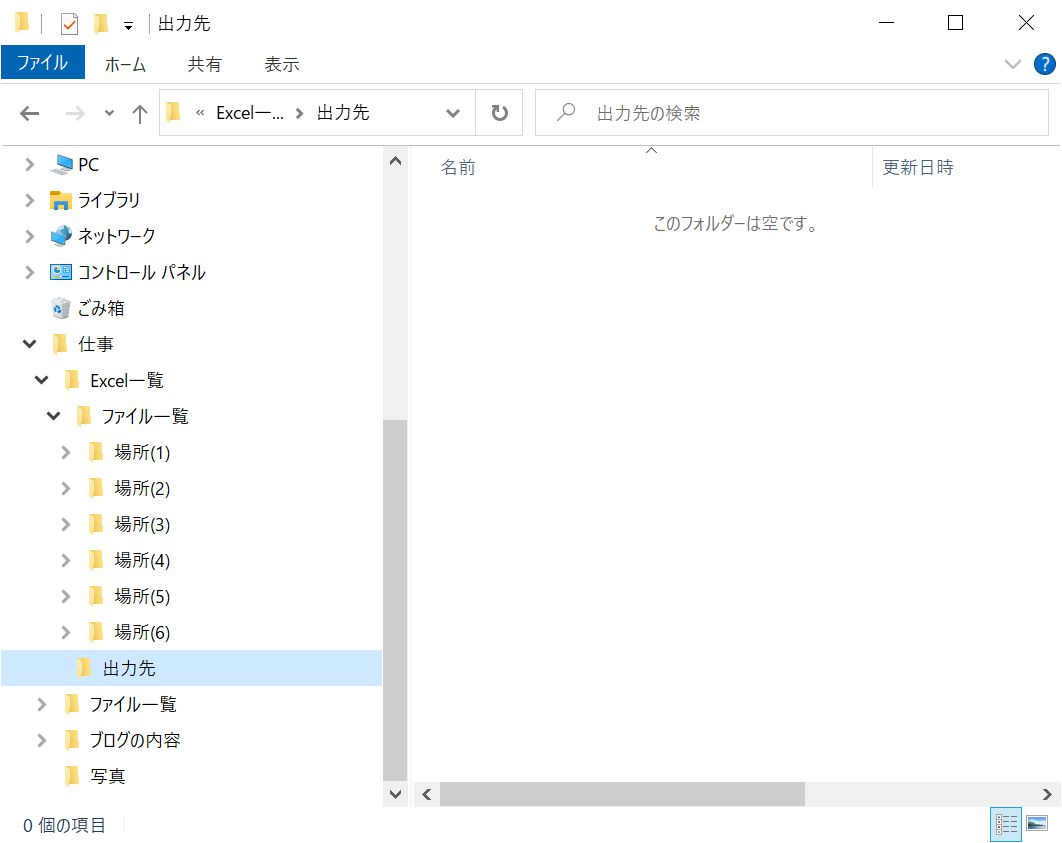Open the Help question mark icon
The width and height of the screenshot is (1062, 843).
coord(1044,65)
